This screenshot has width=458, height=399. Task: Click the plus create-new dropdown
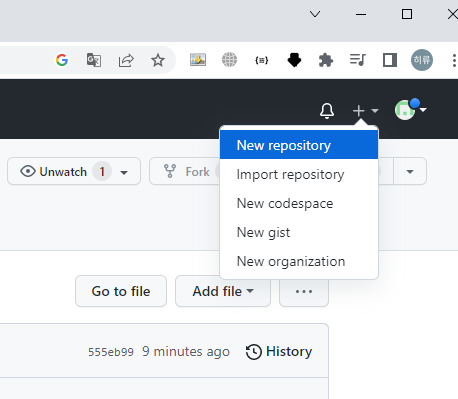point(365,110)
